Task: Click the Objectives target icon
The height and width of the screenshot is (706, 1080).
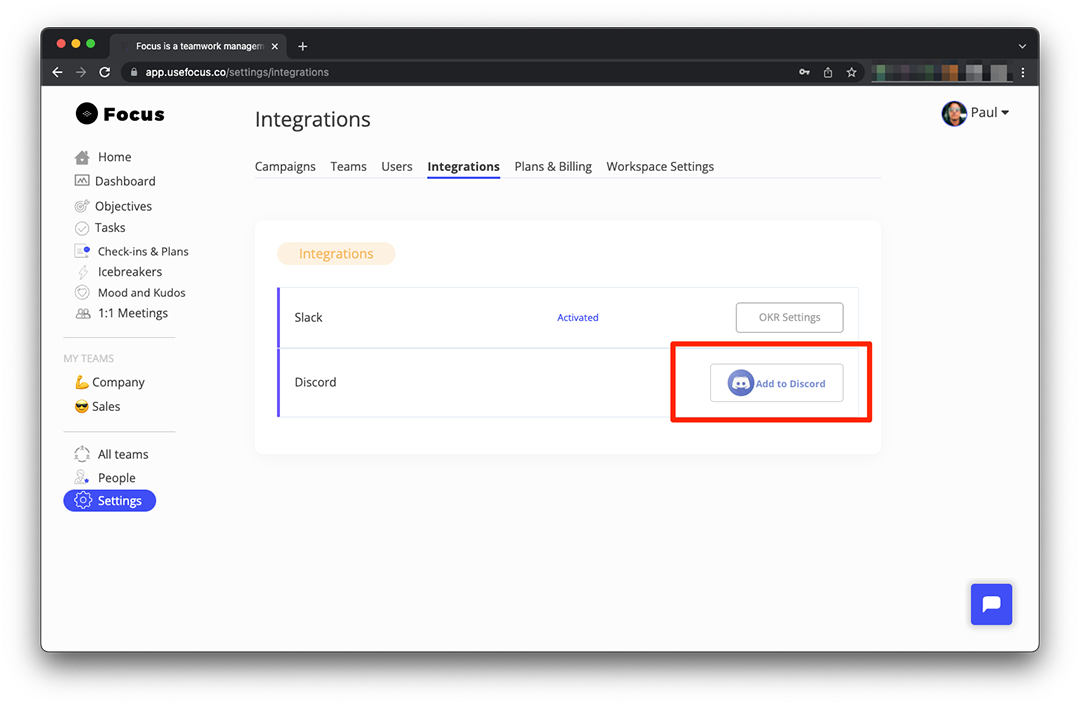Action: coord(82,206)
